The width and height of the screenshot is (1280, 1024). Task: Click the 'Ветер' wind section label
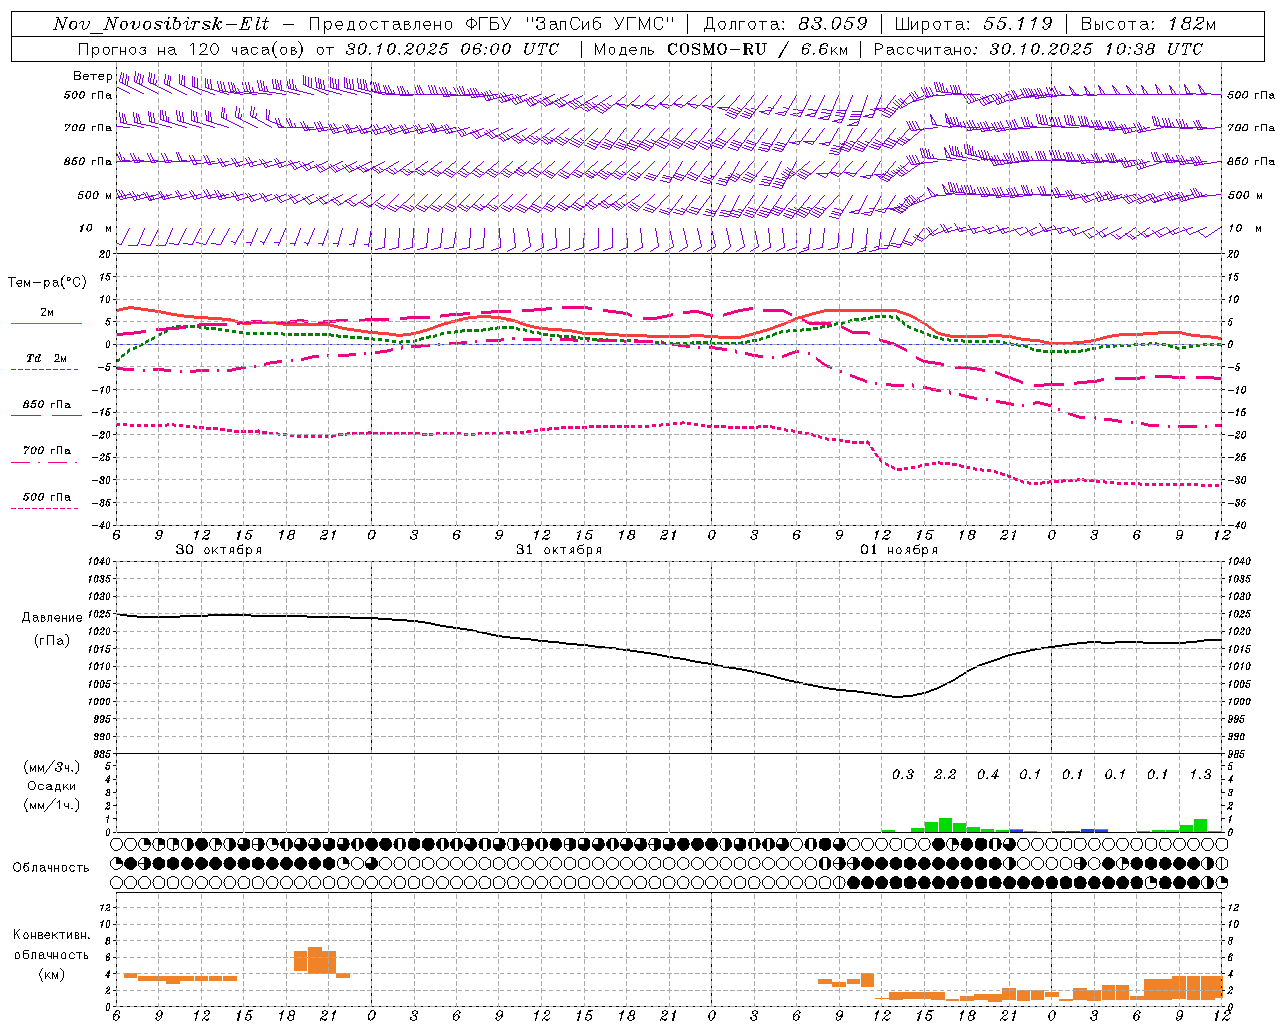click(x=92, y=76)
